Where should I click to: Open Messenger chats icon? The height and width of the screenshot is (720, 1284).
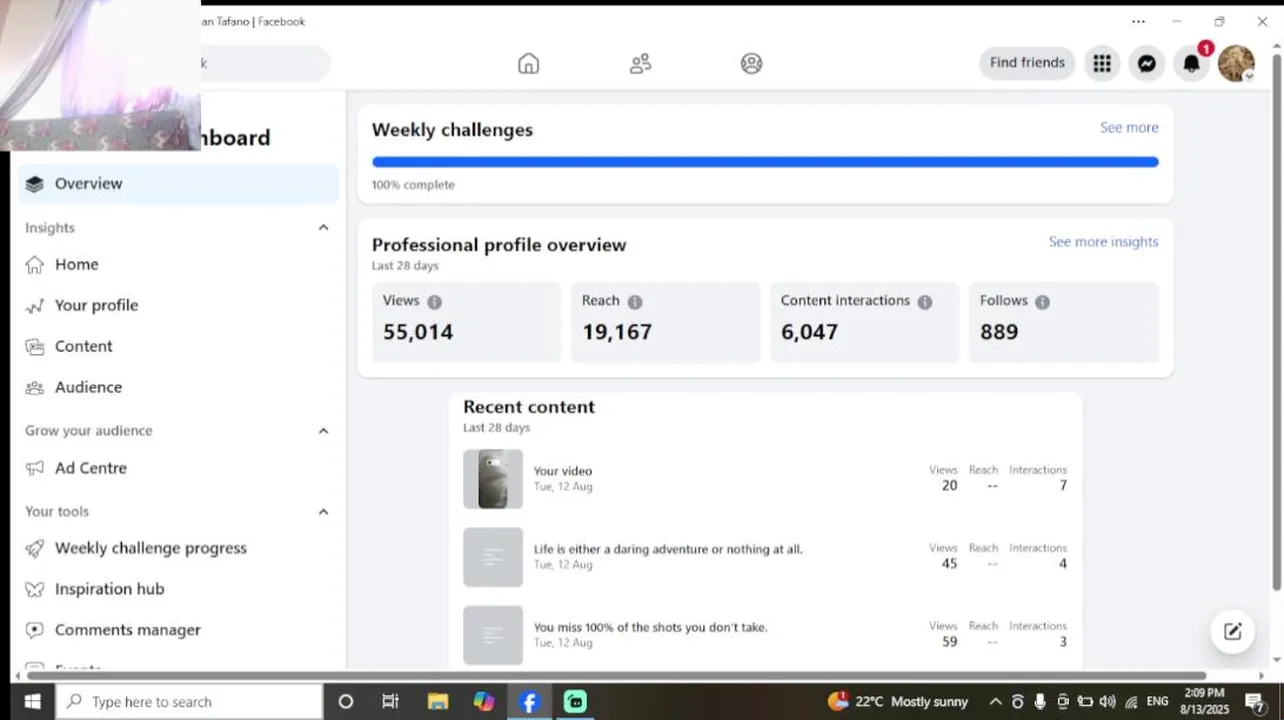[x=1147, y=63]
